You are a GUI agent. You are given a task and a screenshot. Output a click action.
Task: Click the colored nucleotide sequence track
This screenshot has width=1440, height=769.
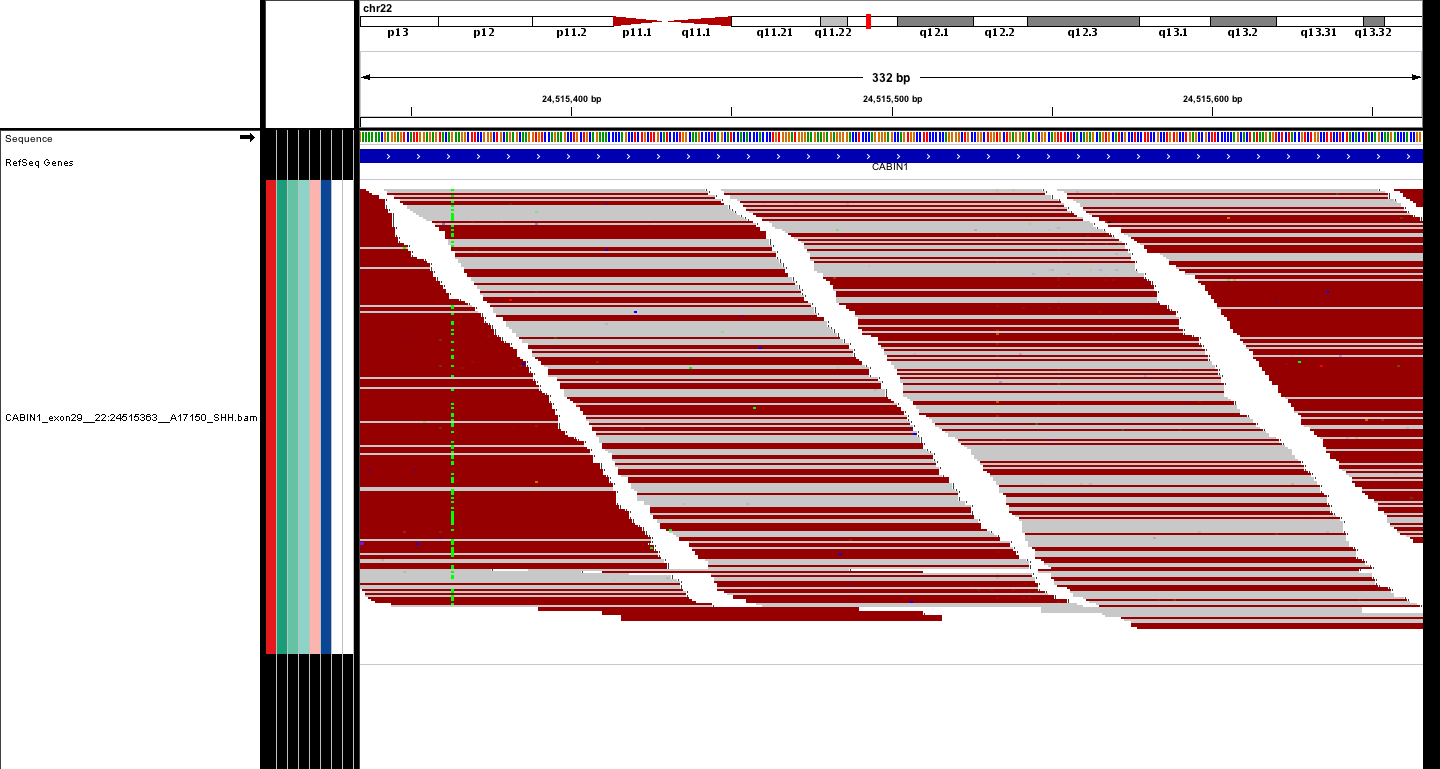tap(891, 137)
